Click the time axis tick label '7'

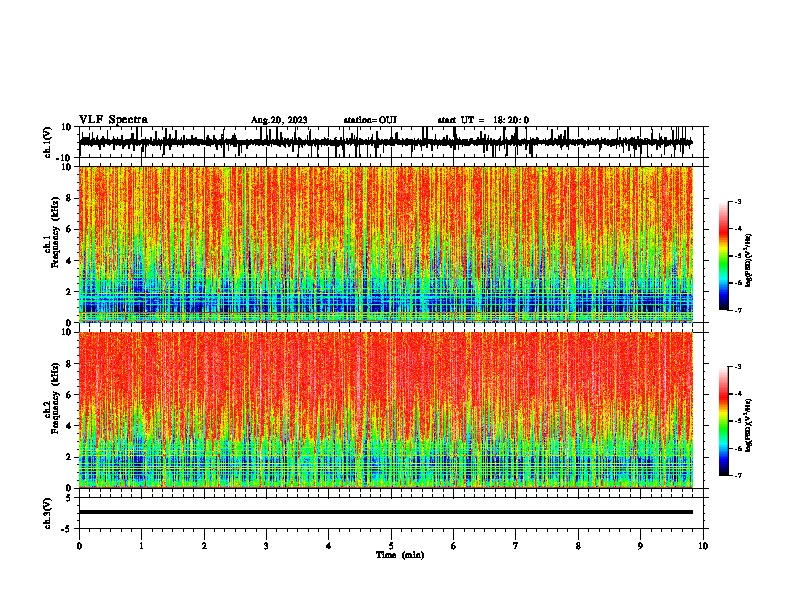(516, 546)
